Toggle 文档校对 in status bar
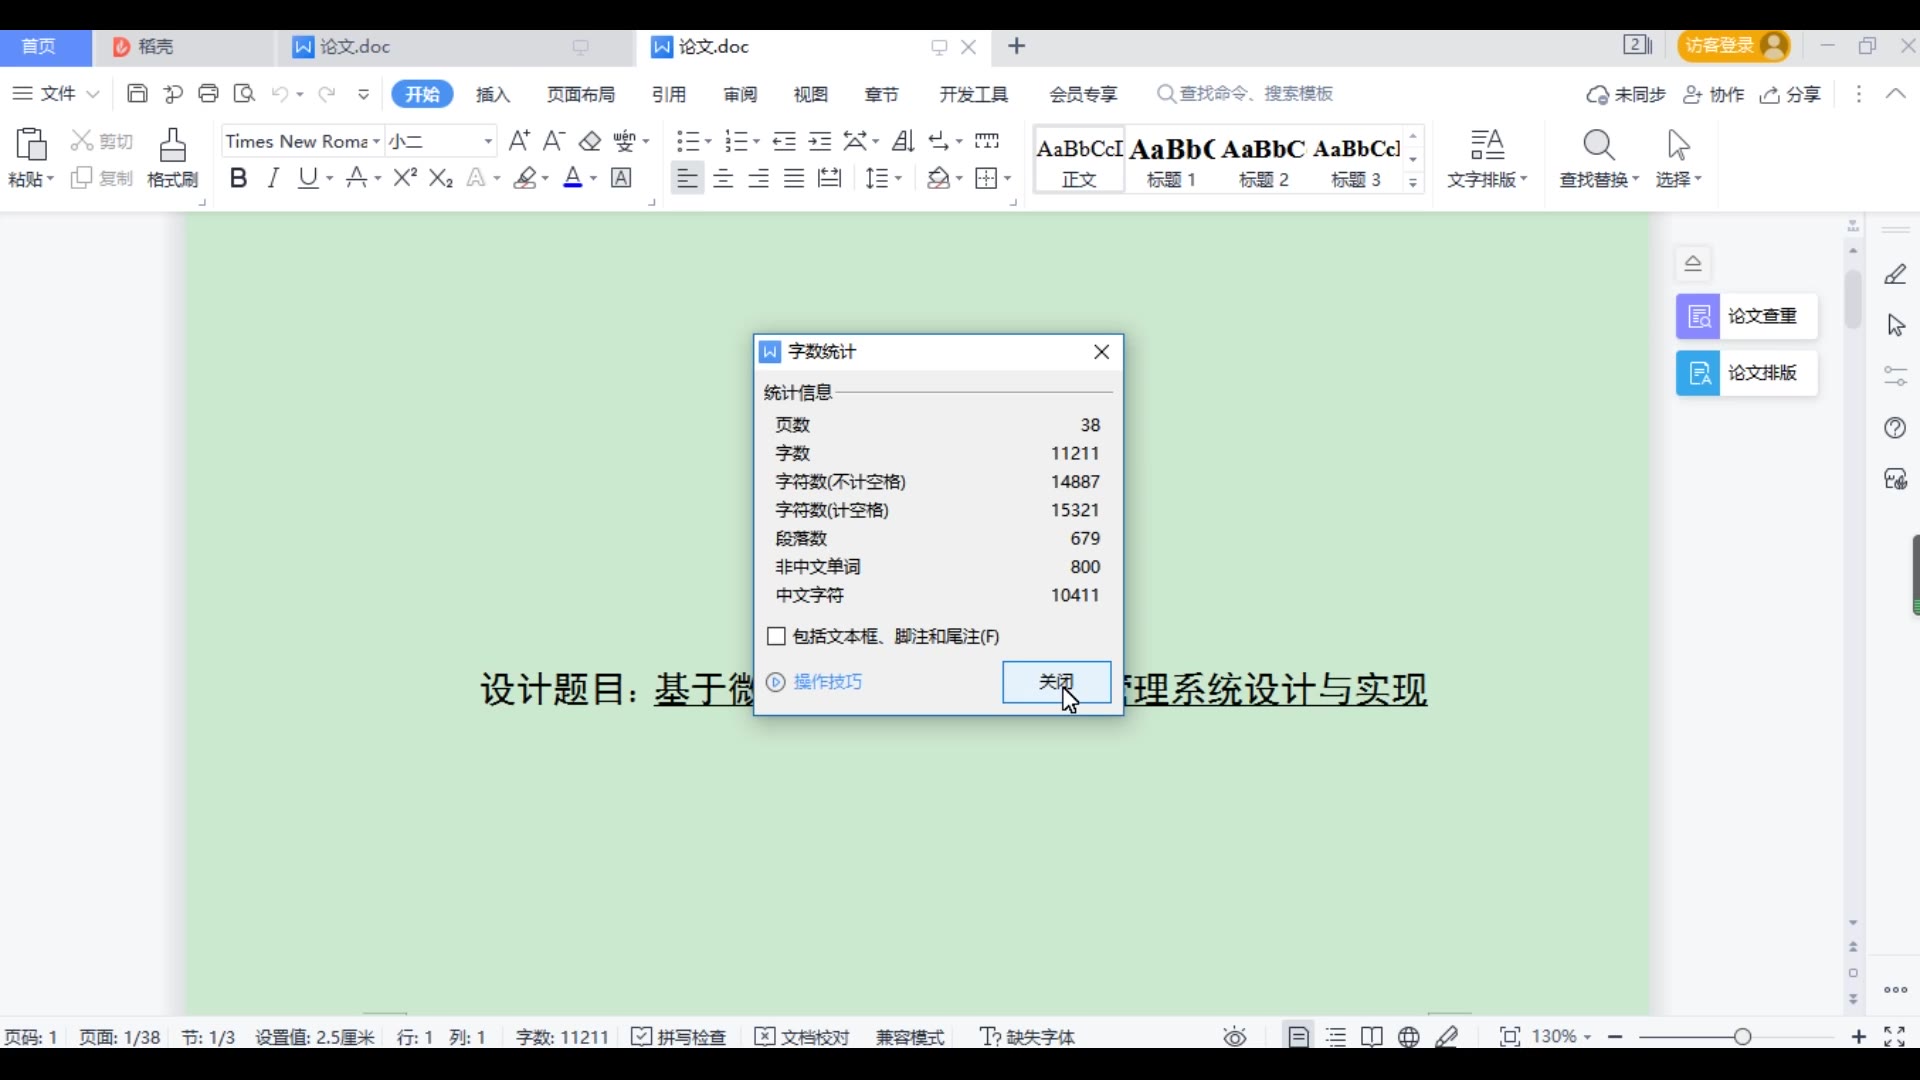The height and width of the screenshot is (1080, 1920). point(802,1037)
